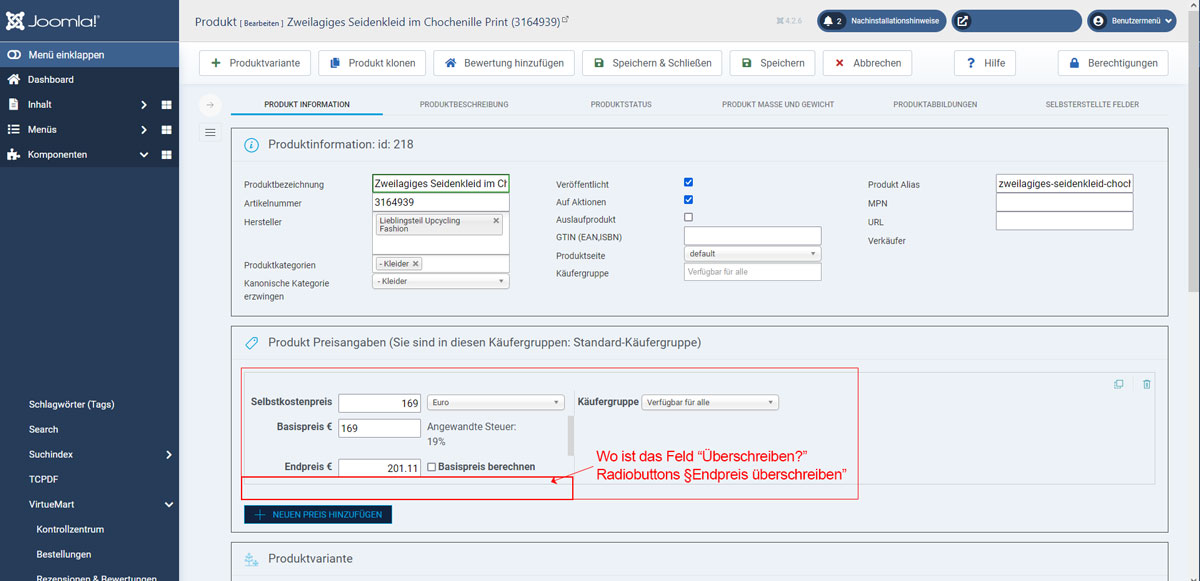Open the Produktabbildungen tab
The width and height of the screenshot is (1200, 581).
click(935, 104)
